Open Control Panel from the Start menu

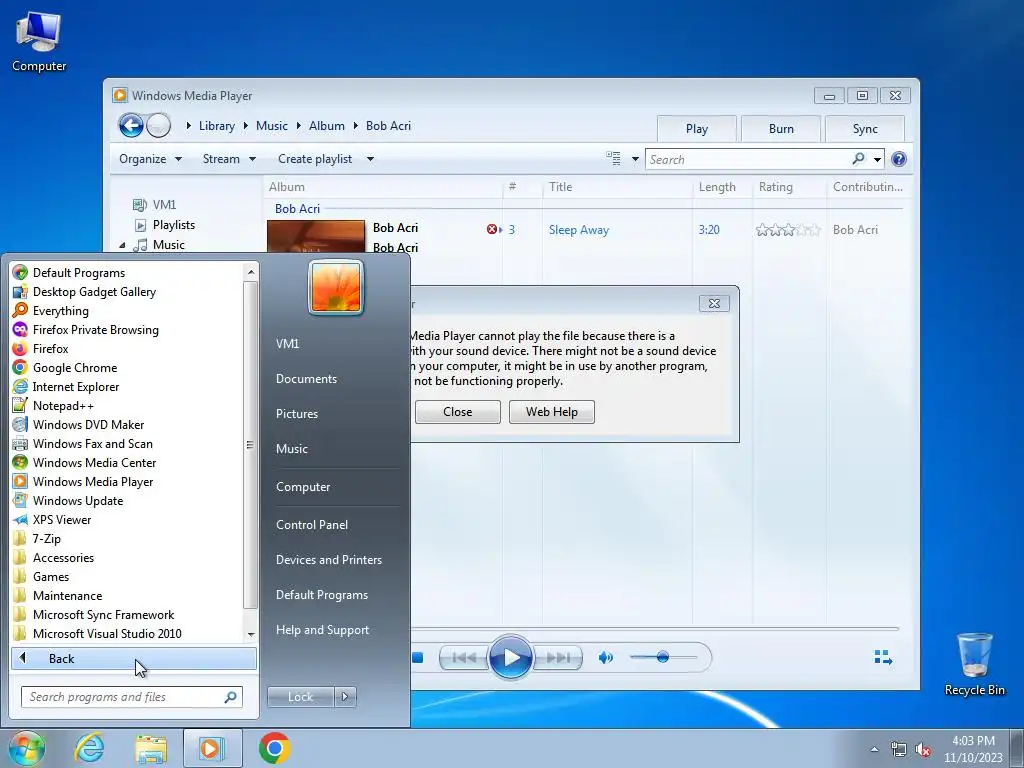(312, 524)
